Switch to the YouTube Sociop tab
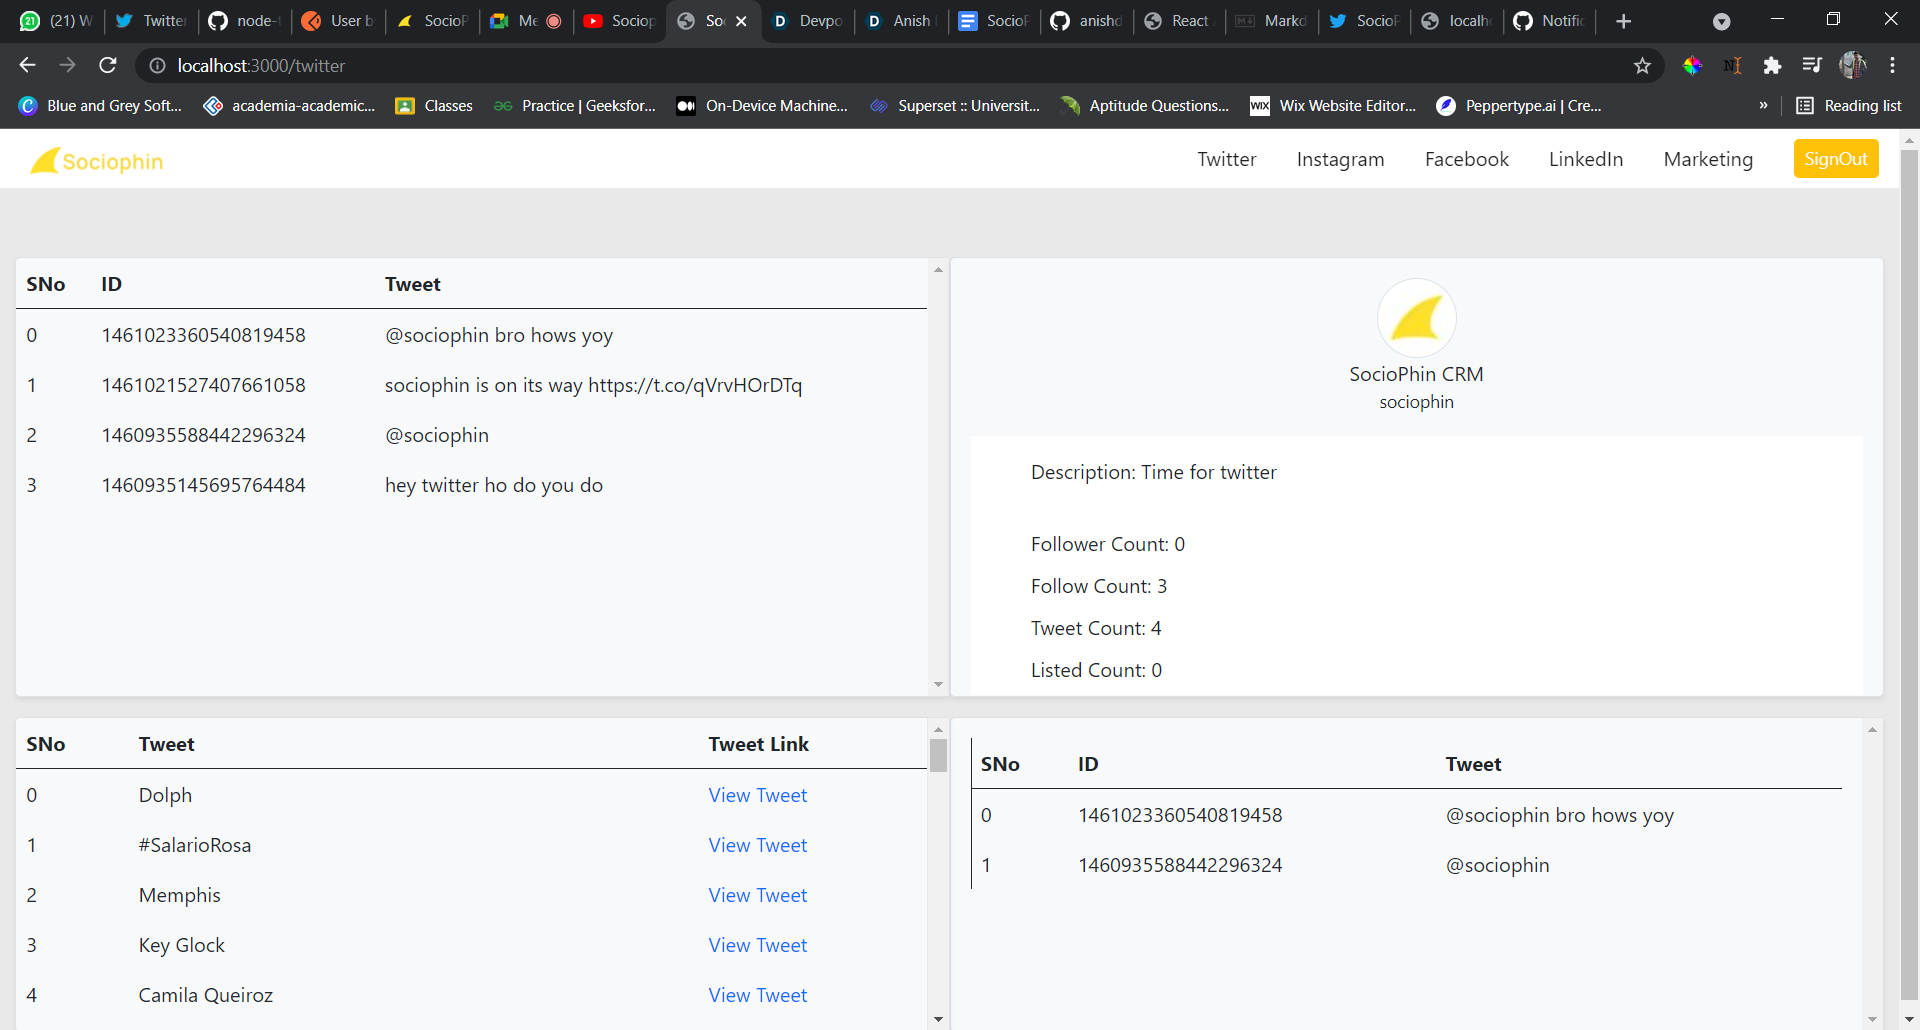 [x=620, y=21]
